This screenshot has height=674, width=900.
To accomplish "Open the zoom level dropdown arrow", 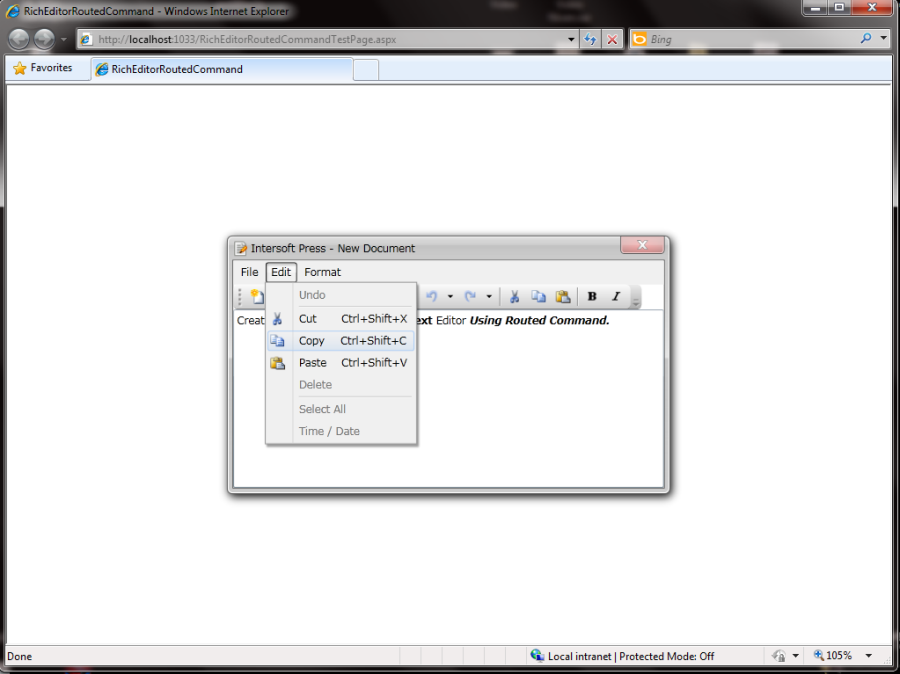I will click(869, 656).
